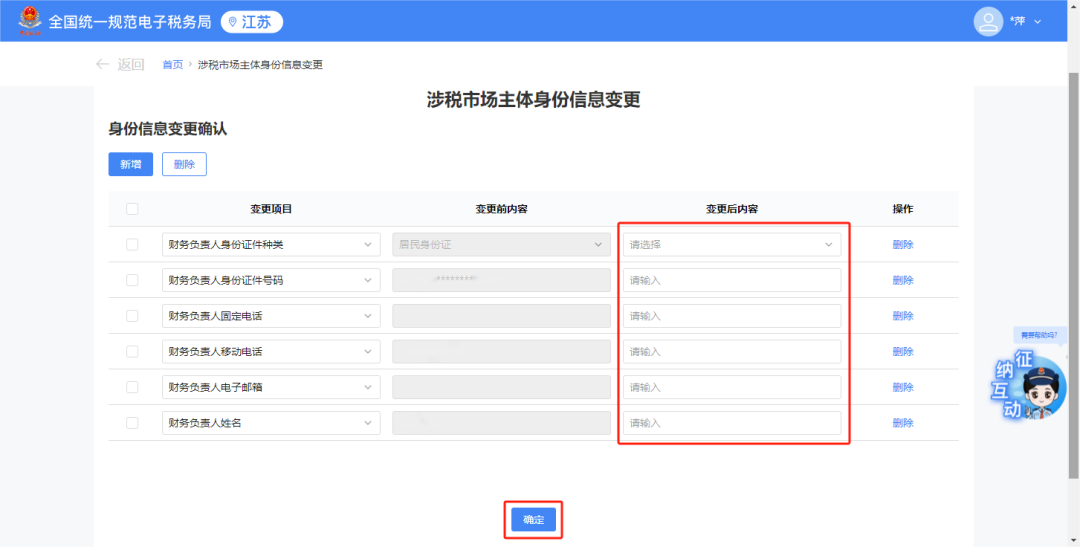Click the 变更项目 column header
Image resolution: width=1080 pixels, height=547 pixels.
[x=271, y=209]
